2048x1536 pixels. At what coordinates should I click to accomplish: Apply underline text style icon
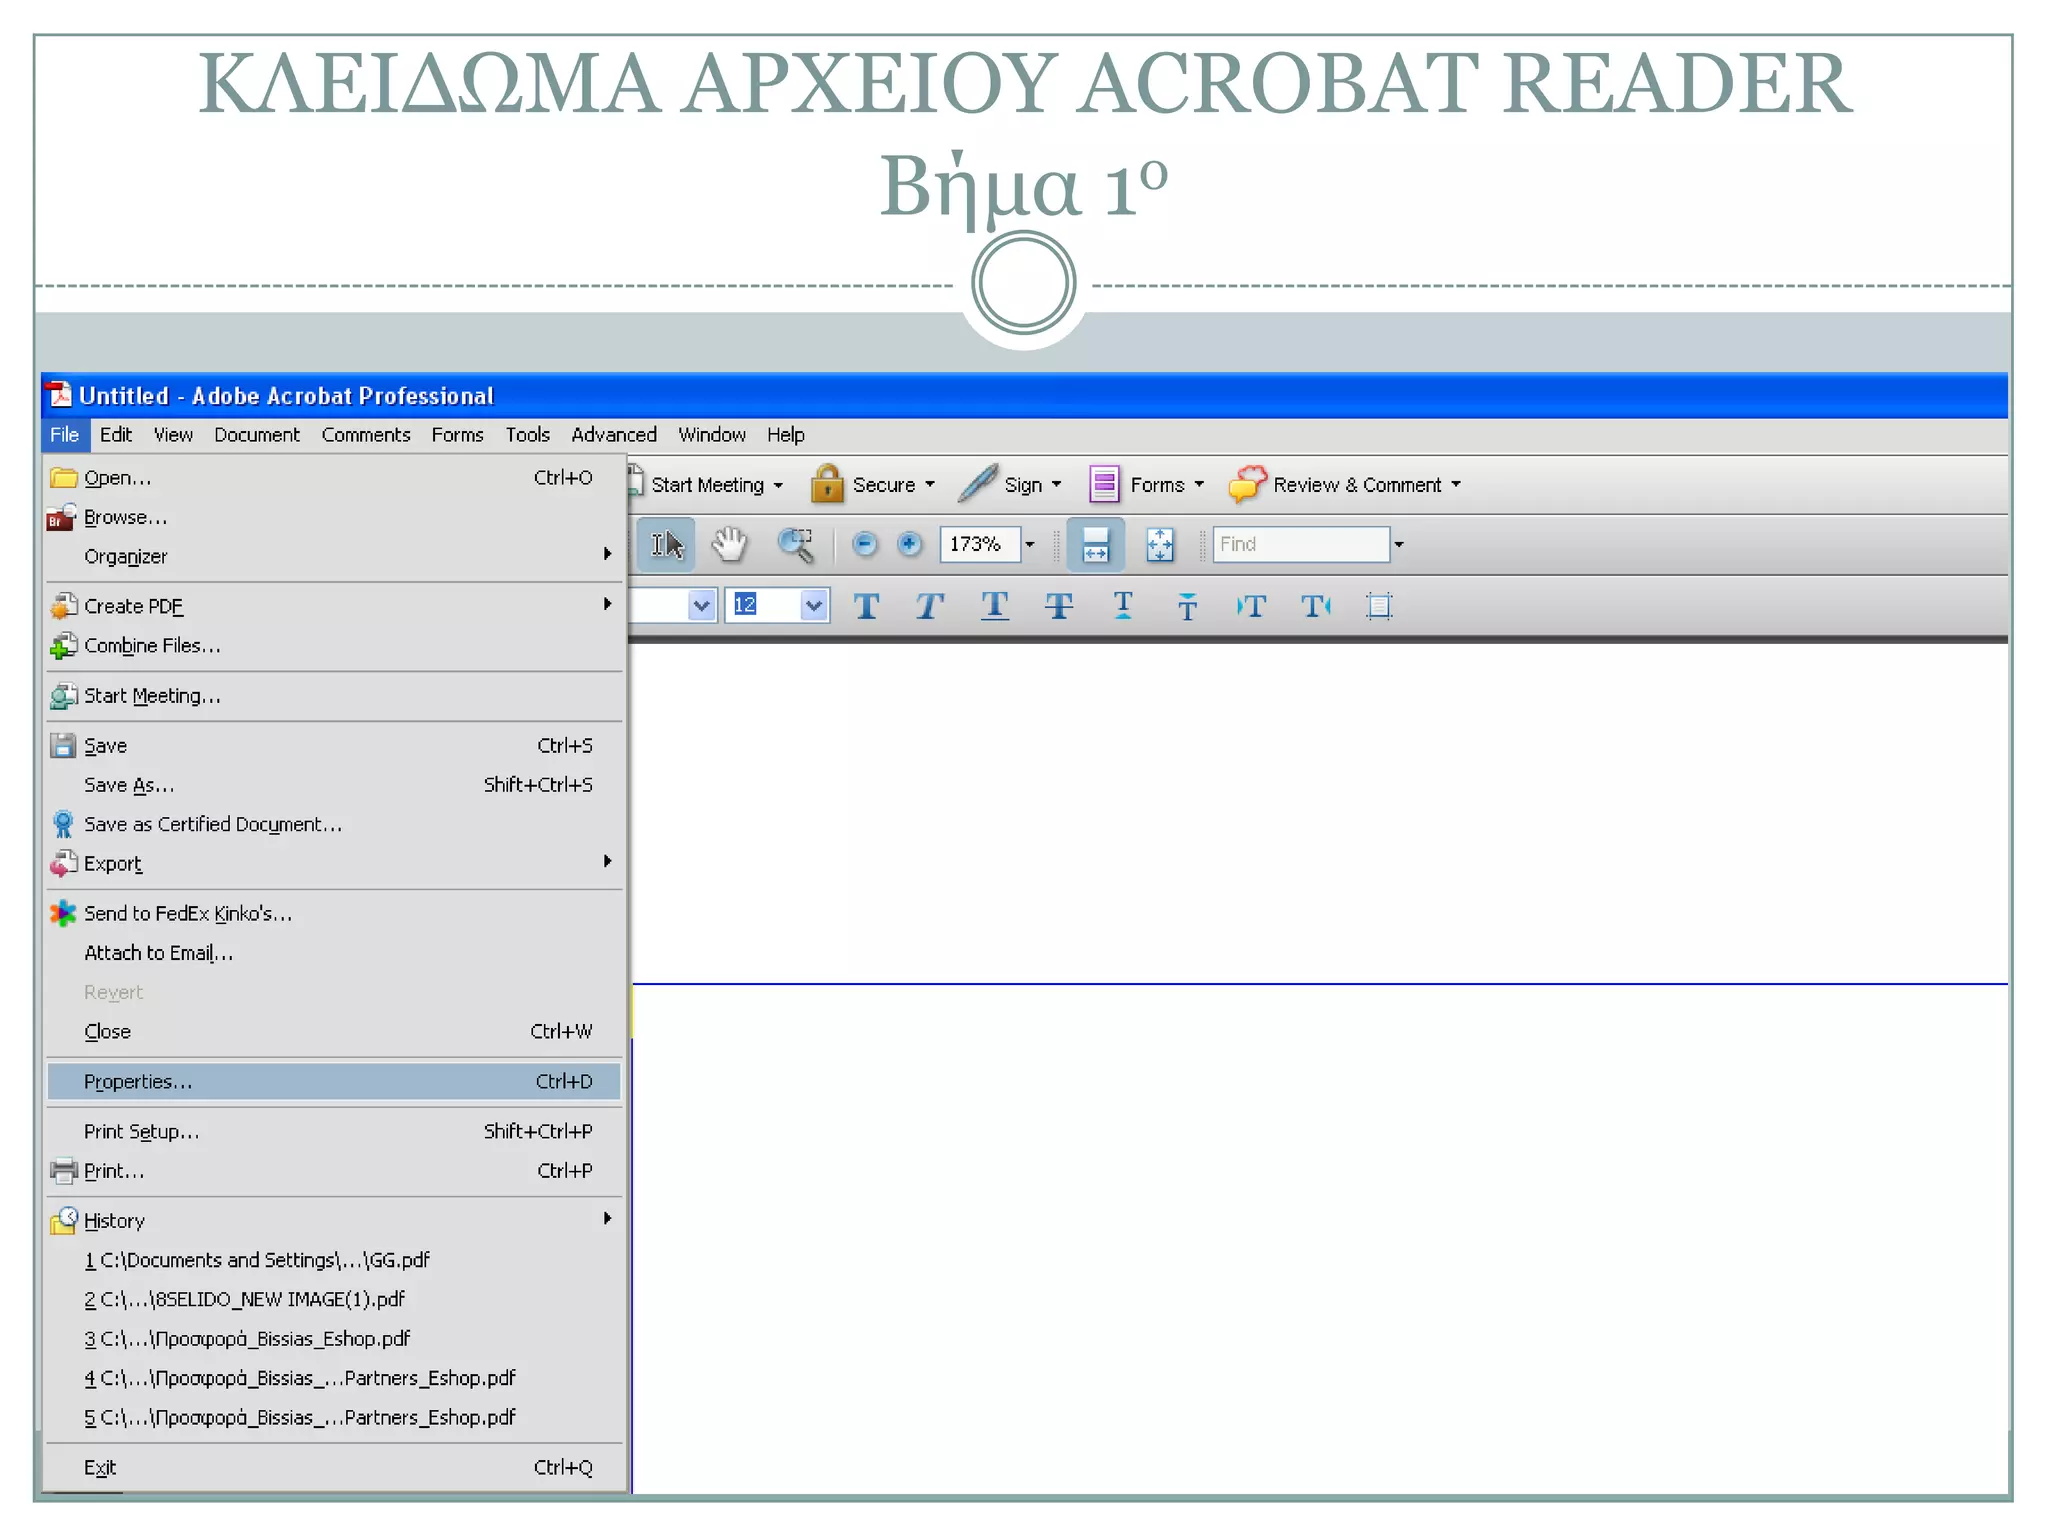pos(995,606)
